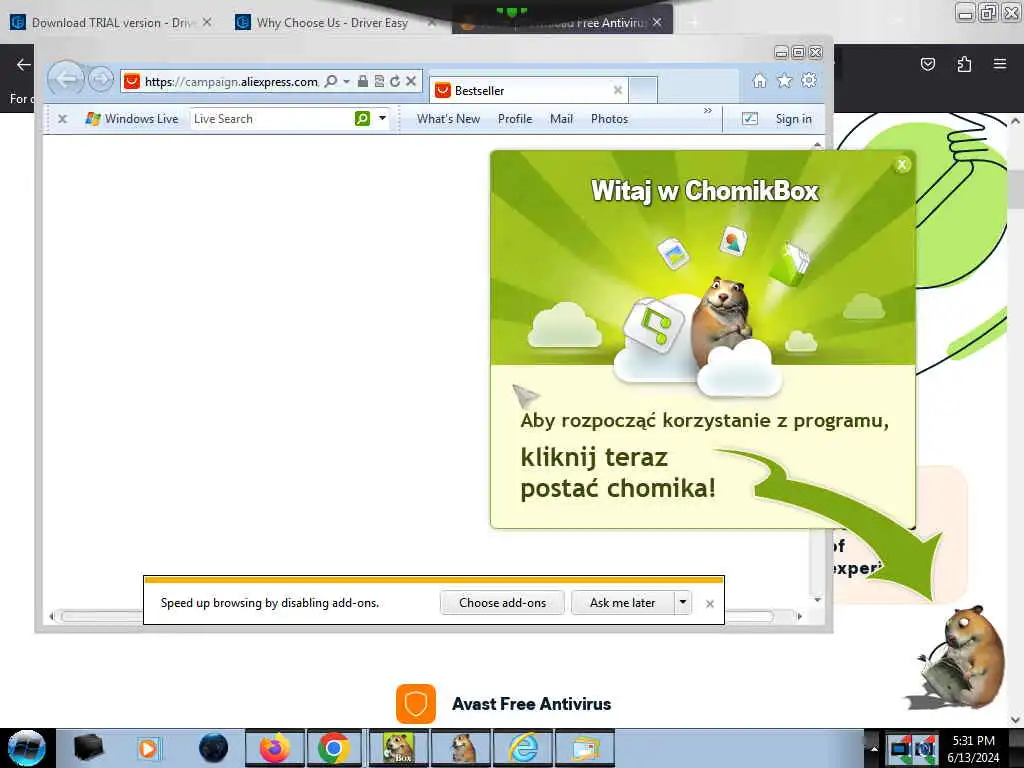
Task: Close the ChomikBox welcome popup
Action: [x=902, y=165]
